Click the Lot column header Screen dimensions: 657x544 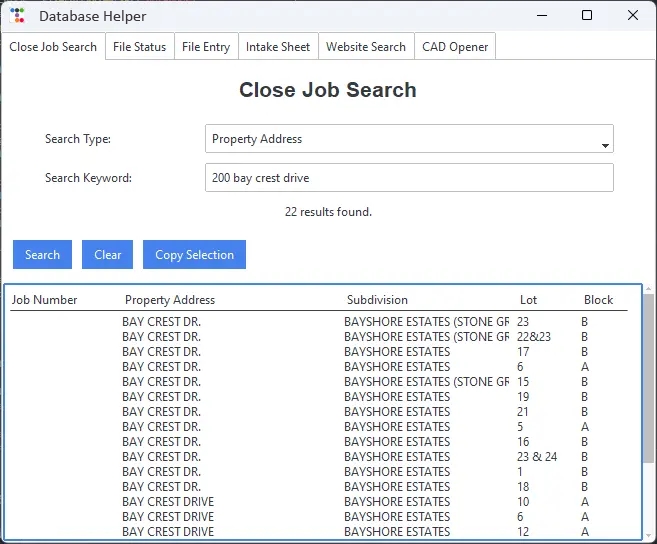[x=528, y=300]
